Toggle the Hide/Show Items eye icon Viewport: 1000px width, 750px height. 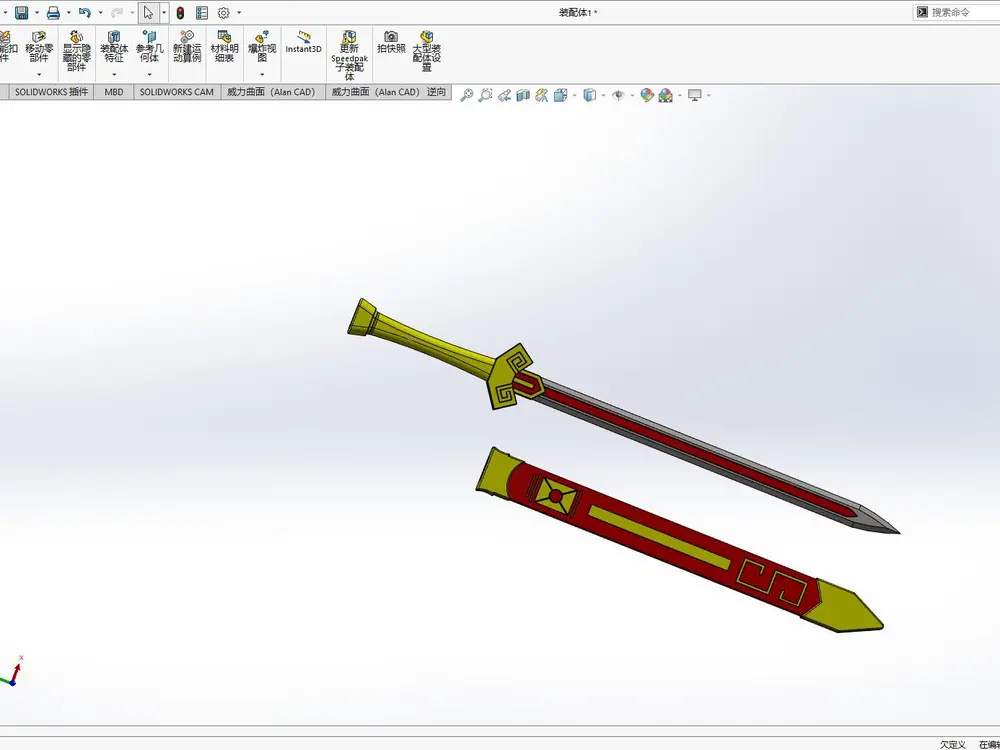(x=618, y=95)
